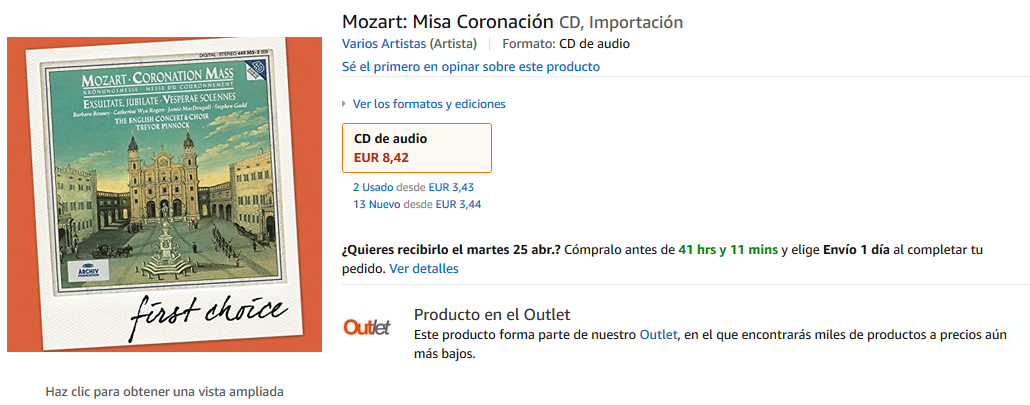
Task: Click 'Sé el primero en opinar sobre este producto'
Action: pos(470,67)
